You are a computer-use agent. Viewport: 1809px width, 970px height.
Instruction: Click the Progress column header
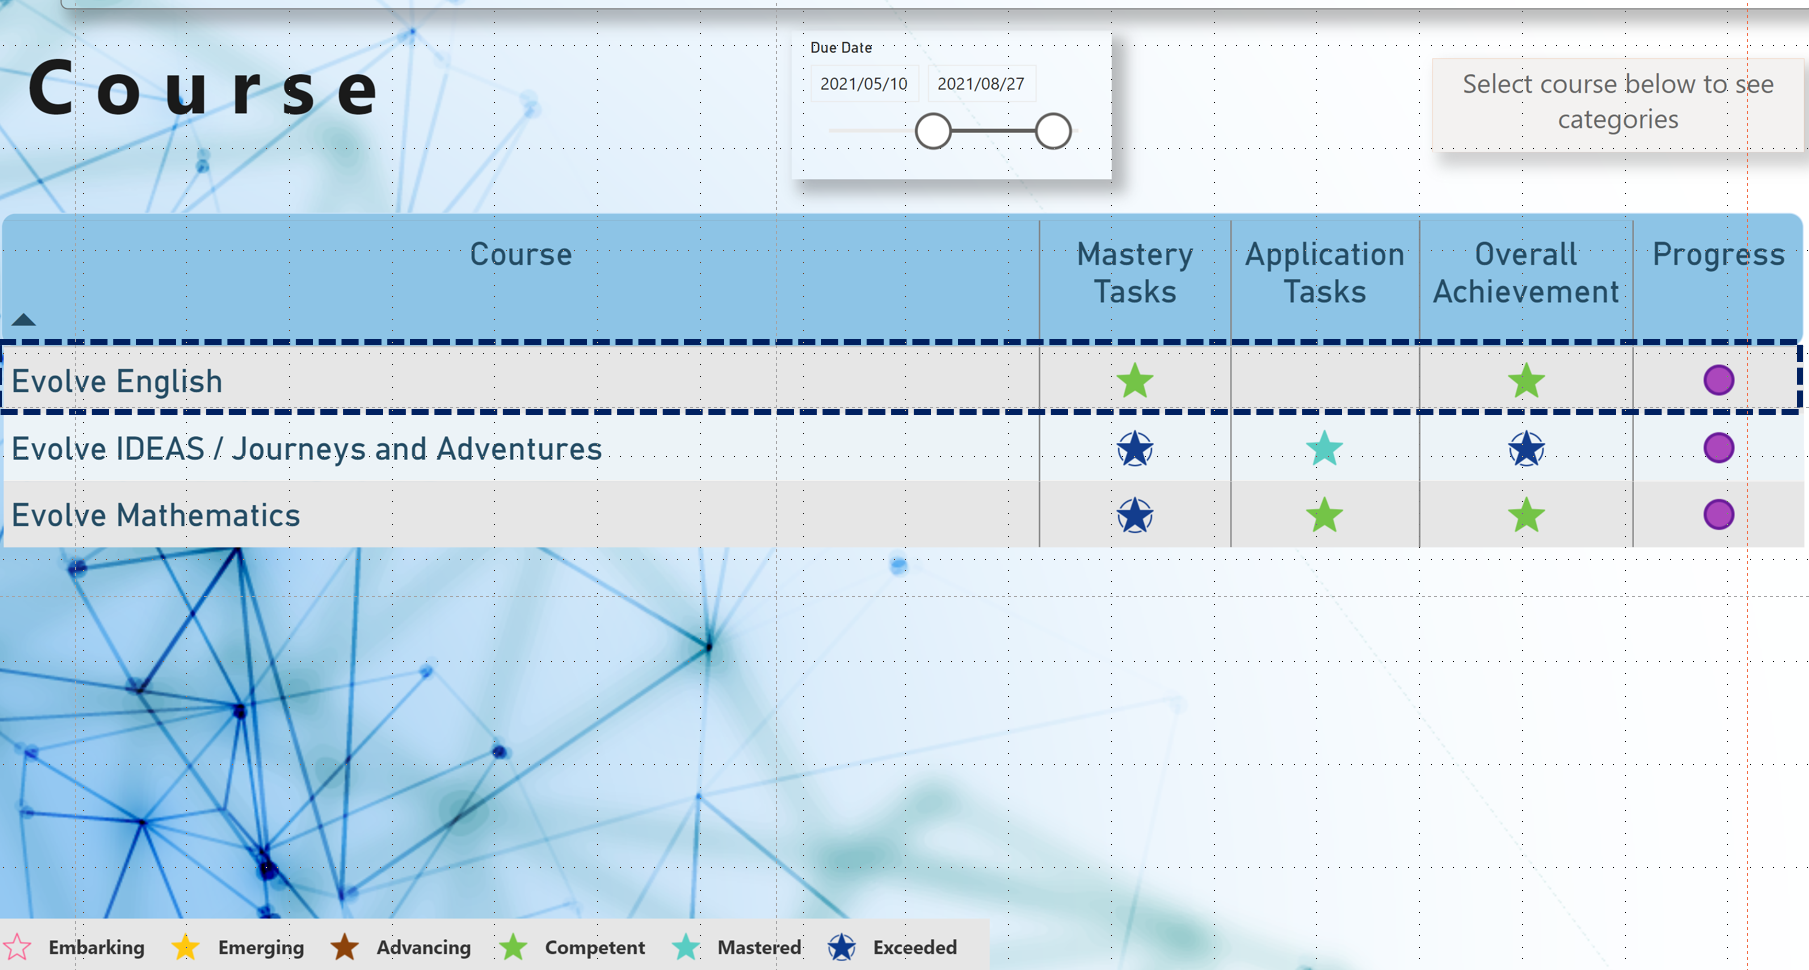1718,255
